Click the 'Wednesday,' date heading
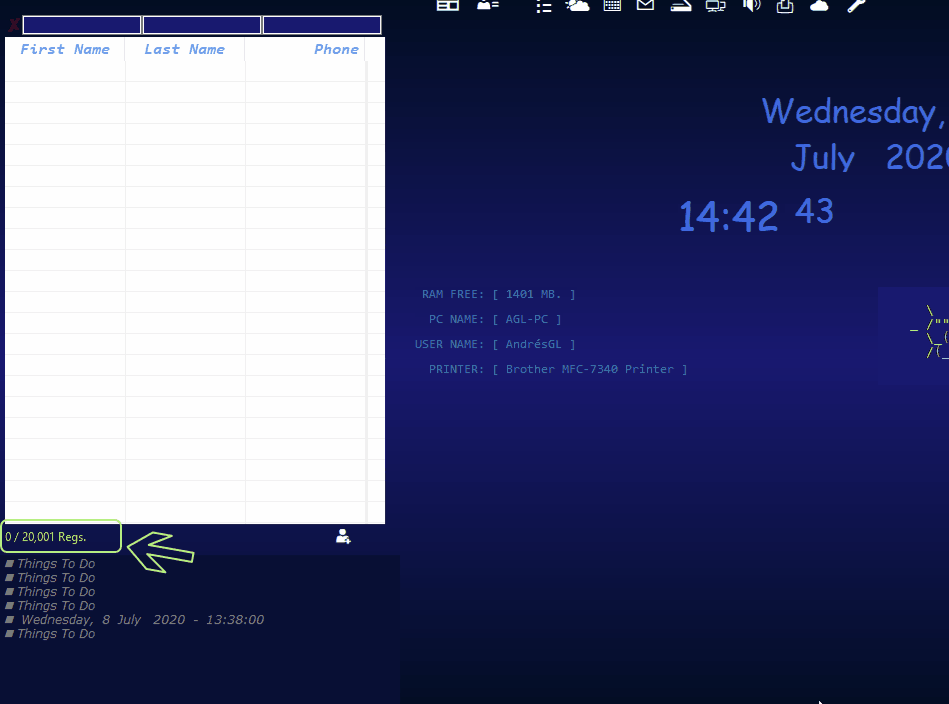This screenshot has width=949, height=704. [853, 112]
